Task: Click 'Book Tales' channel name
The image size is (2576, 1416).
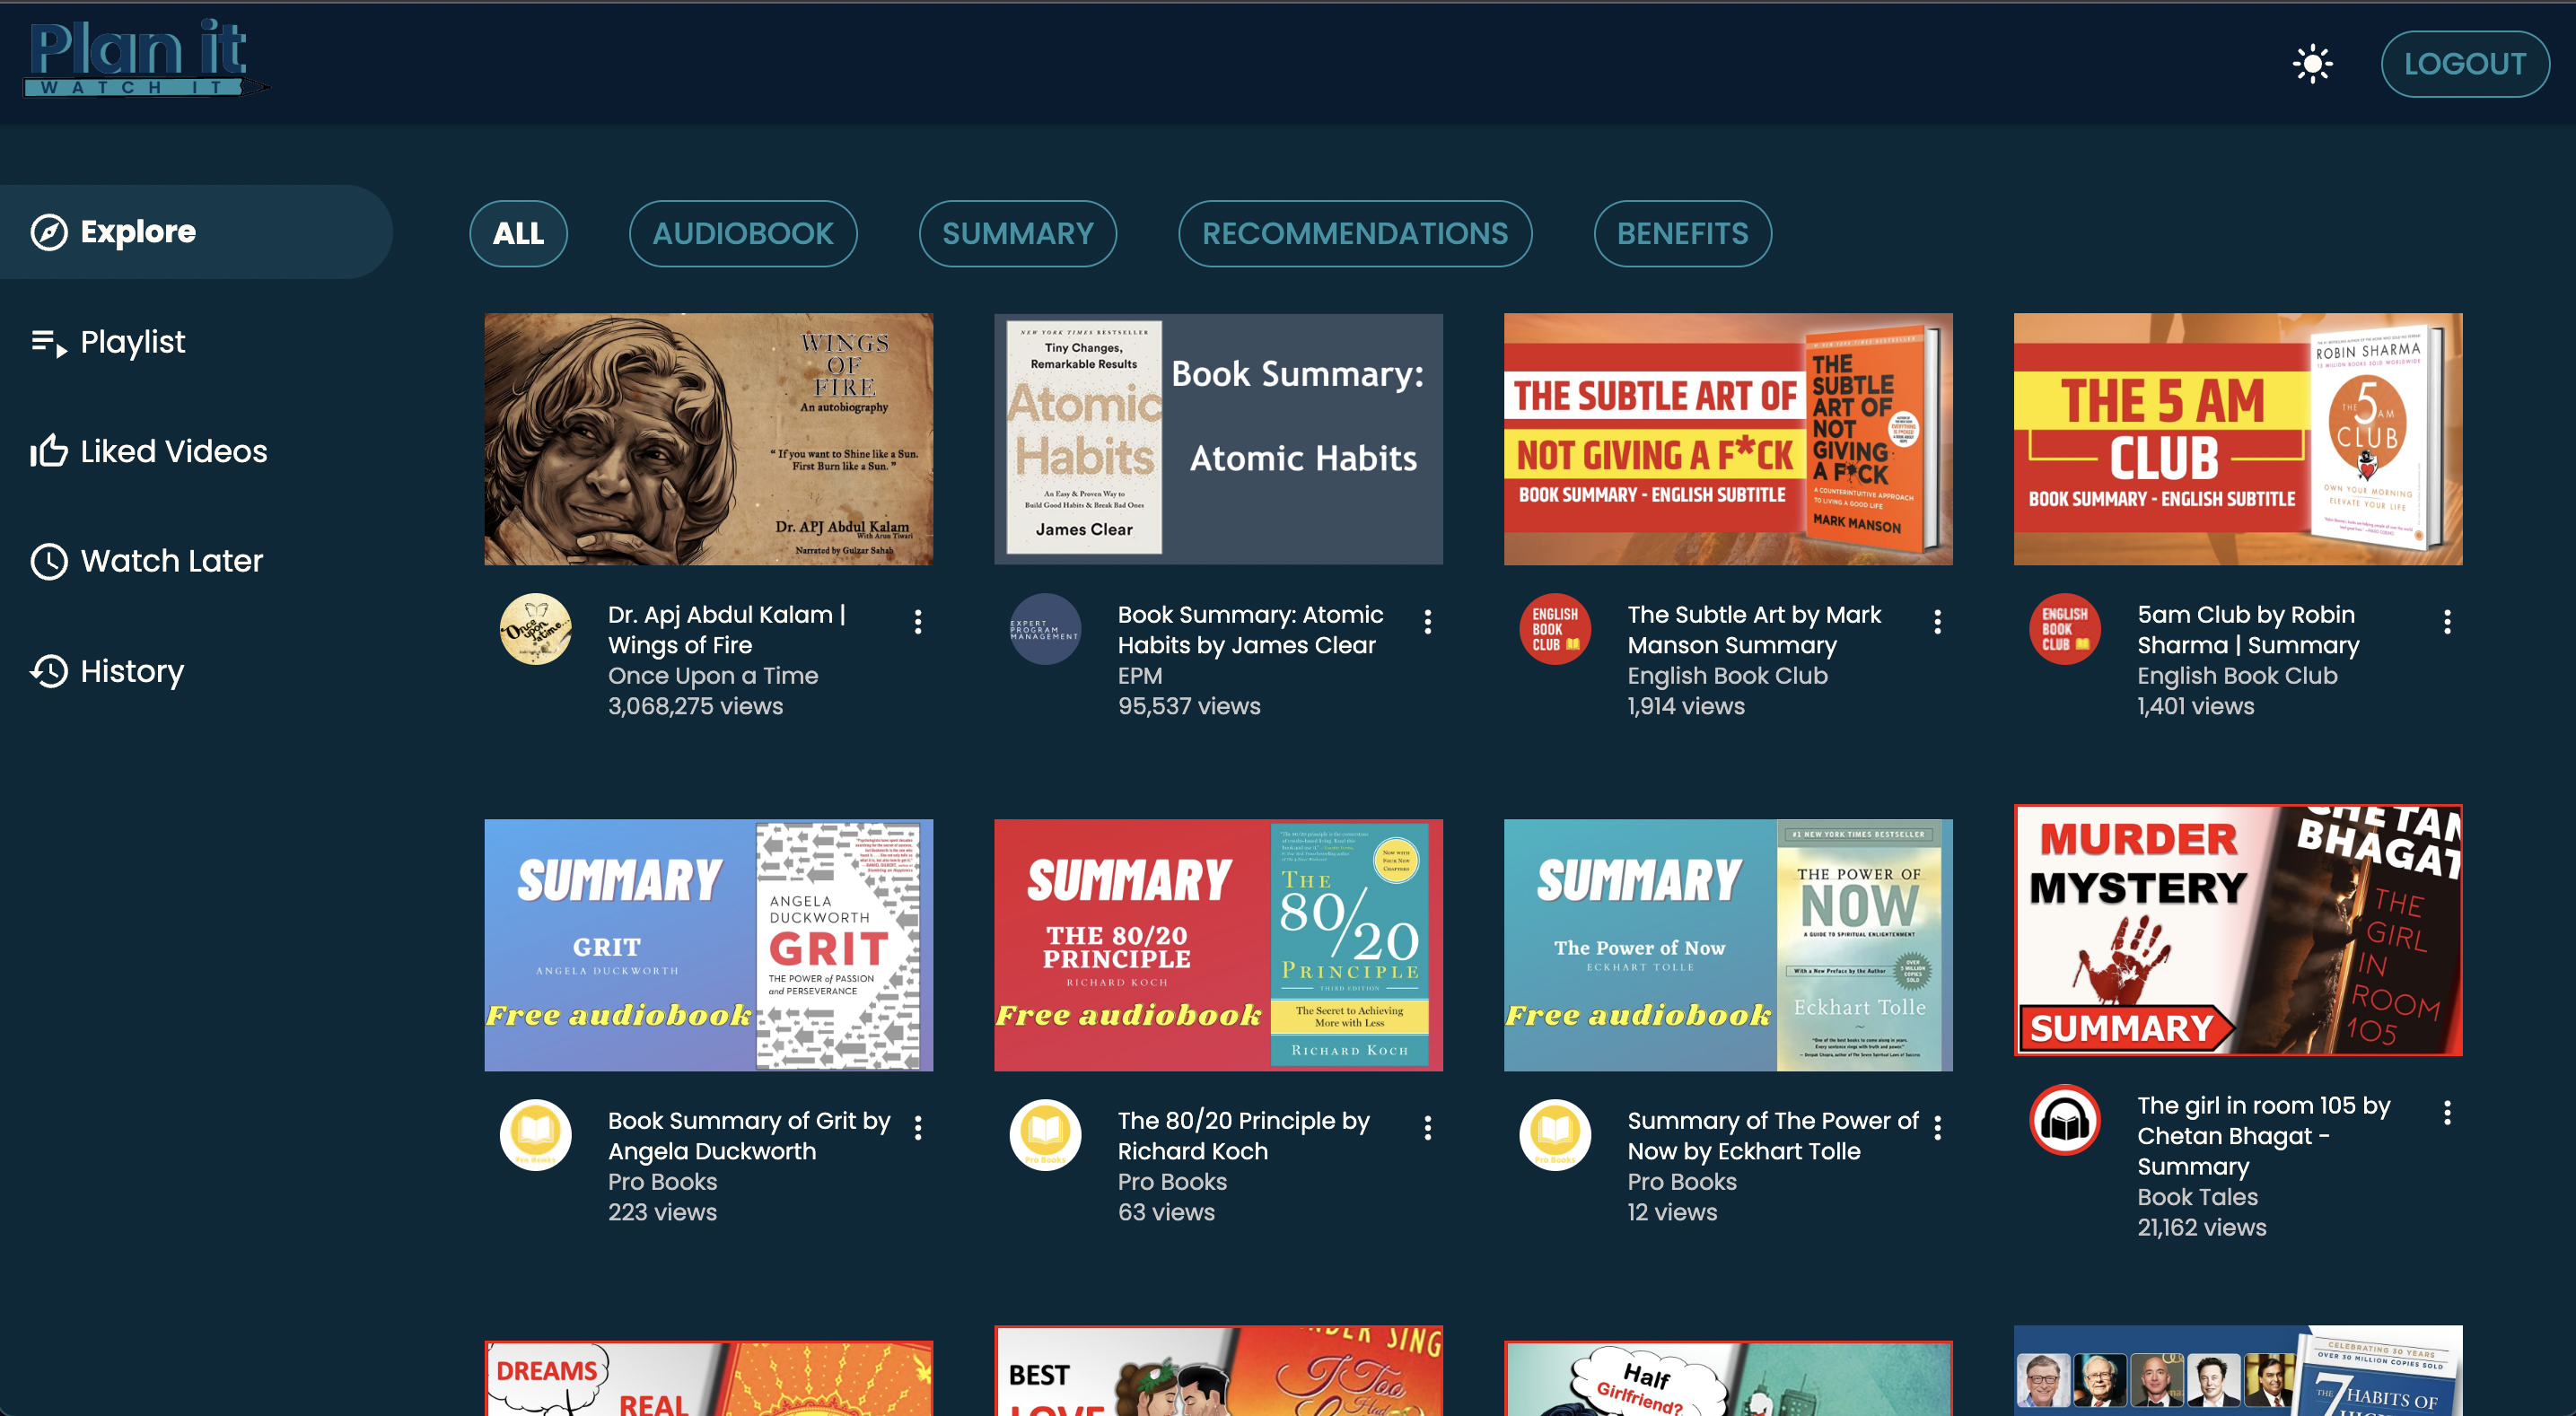Action: 2197,1197
